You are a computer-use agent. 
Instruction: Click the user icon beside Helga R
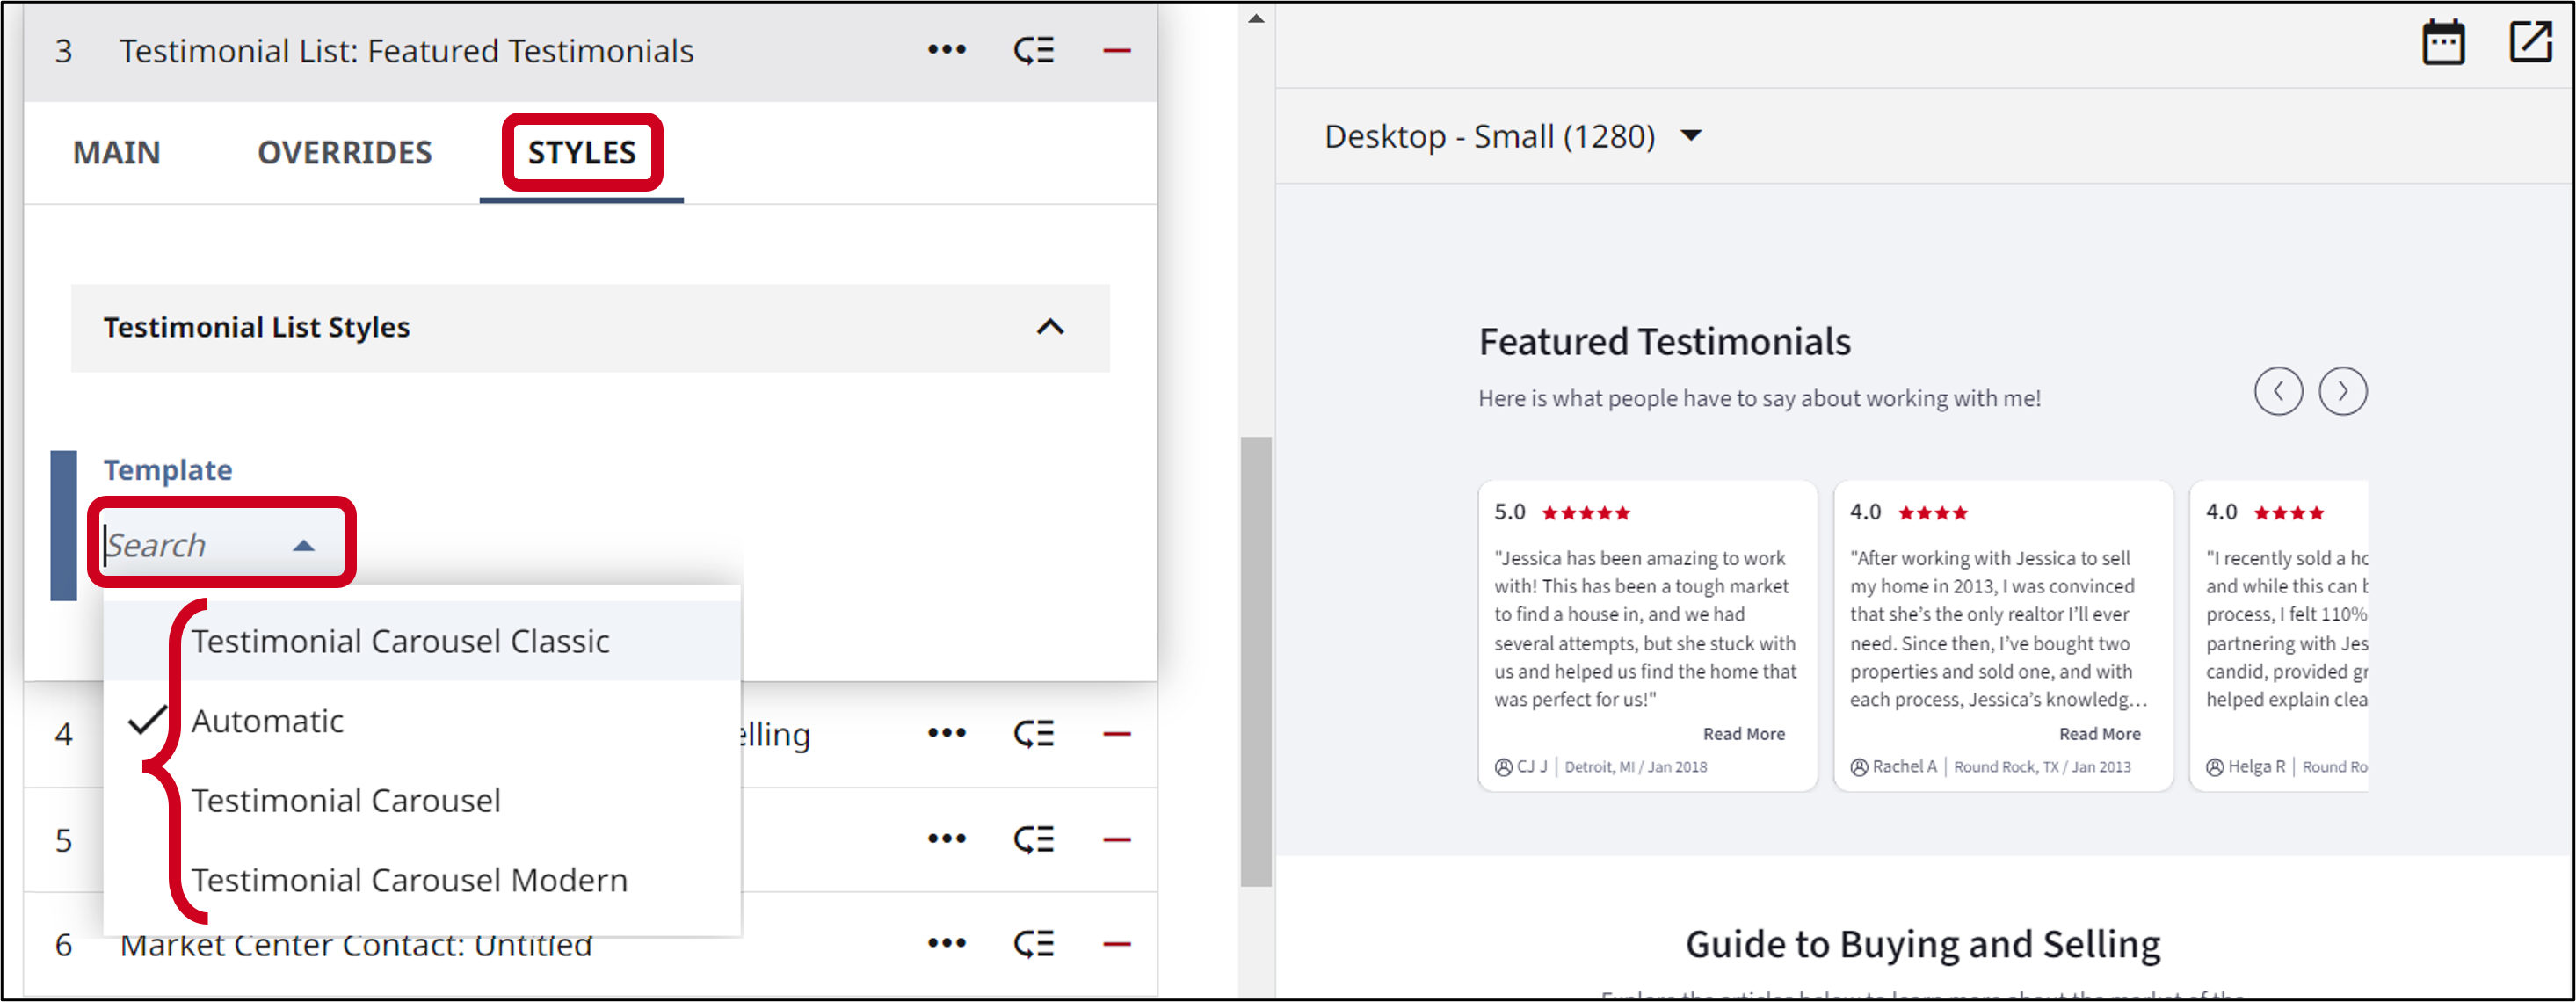pyautogui.click(x=2215, y=767)
